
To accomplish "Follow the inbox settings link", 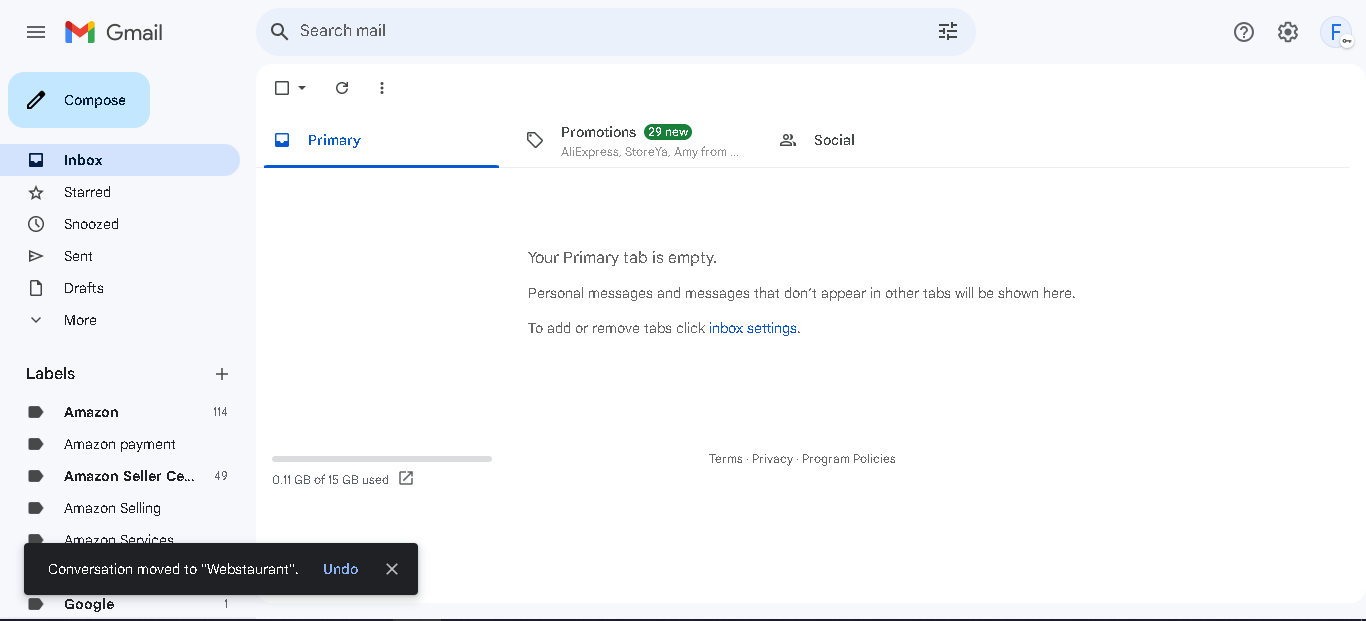I will click(x=753, y=328).
